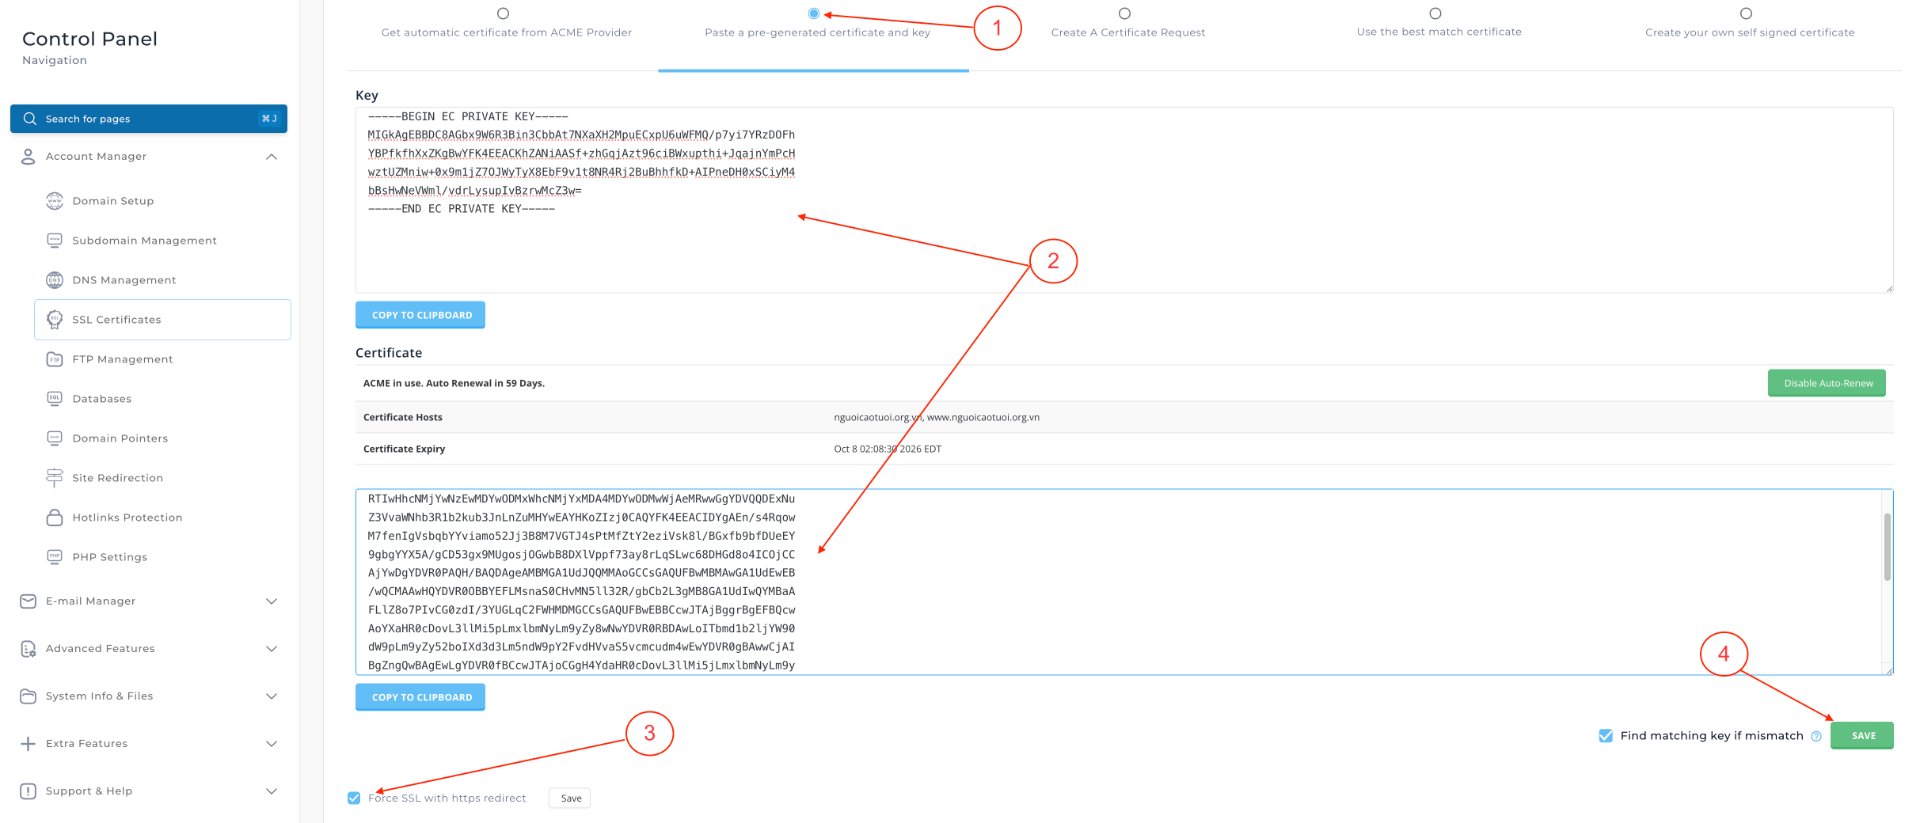Open Domain Pointers page
This screenshot has height=823, width=1920.
tap(120, 438)
